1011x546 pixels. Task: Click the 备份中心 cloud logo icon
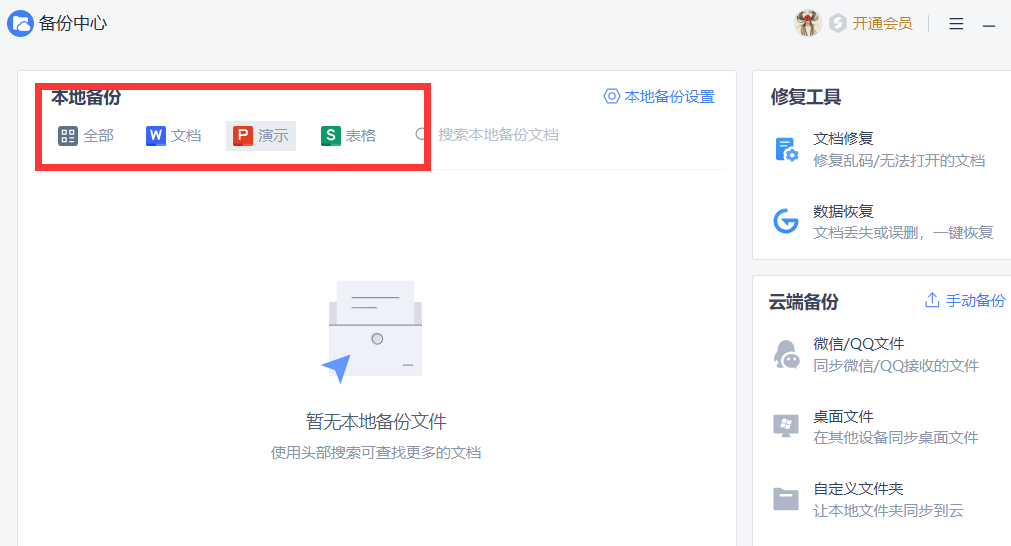20,24
